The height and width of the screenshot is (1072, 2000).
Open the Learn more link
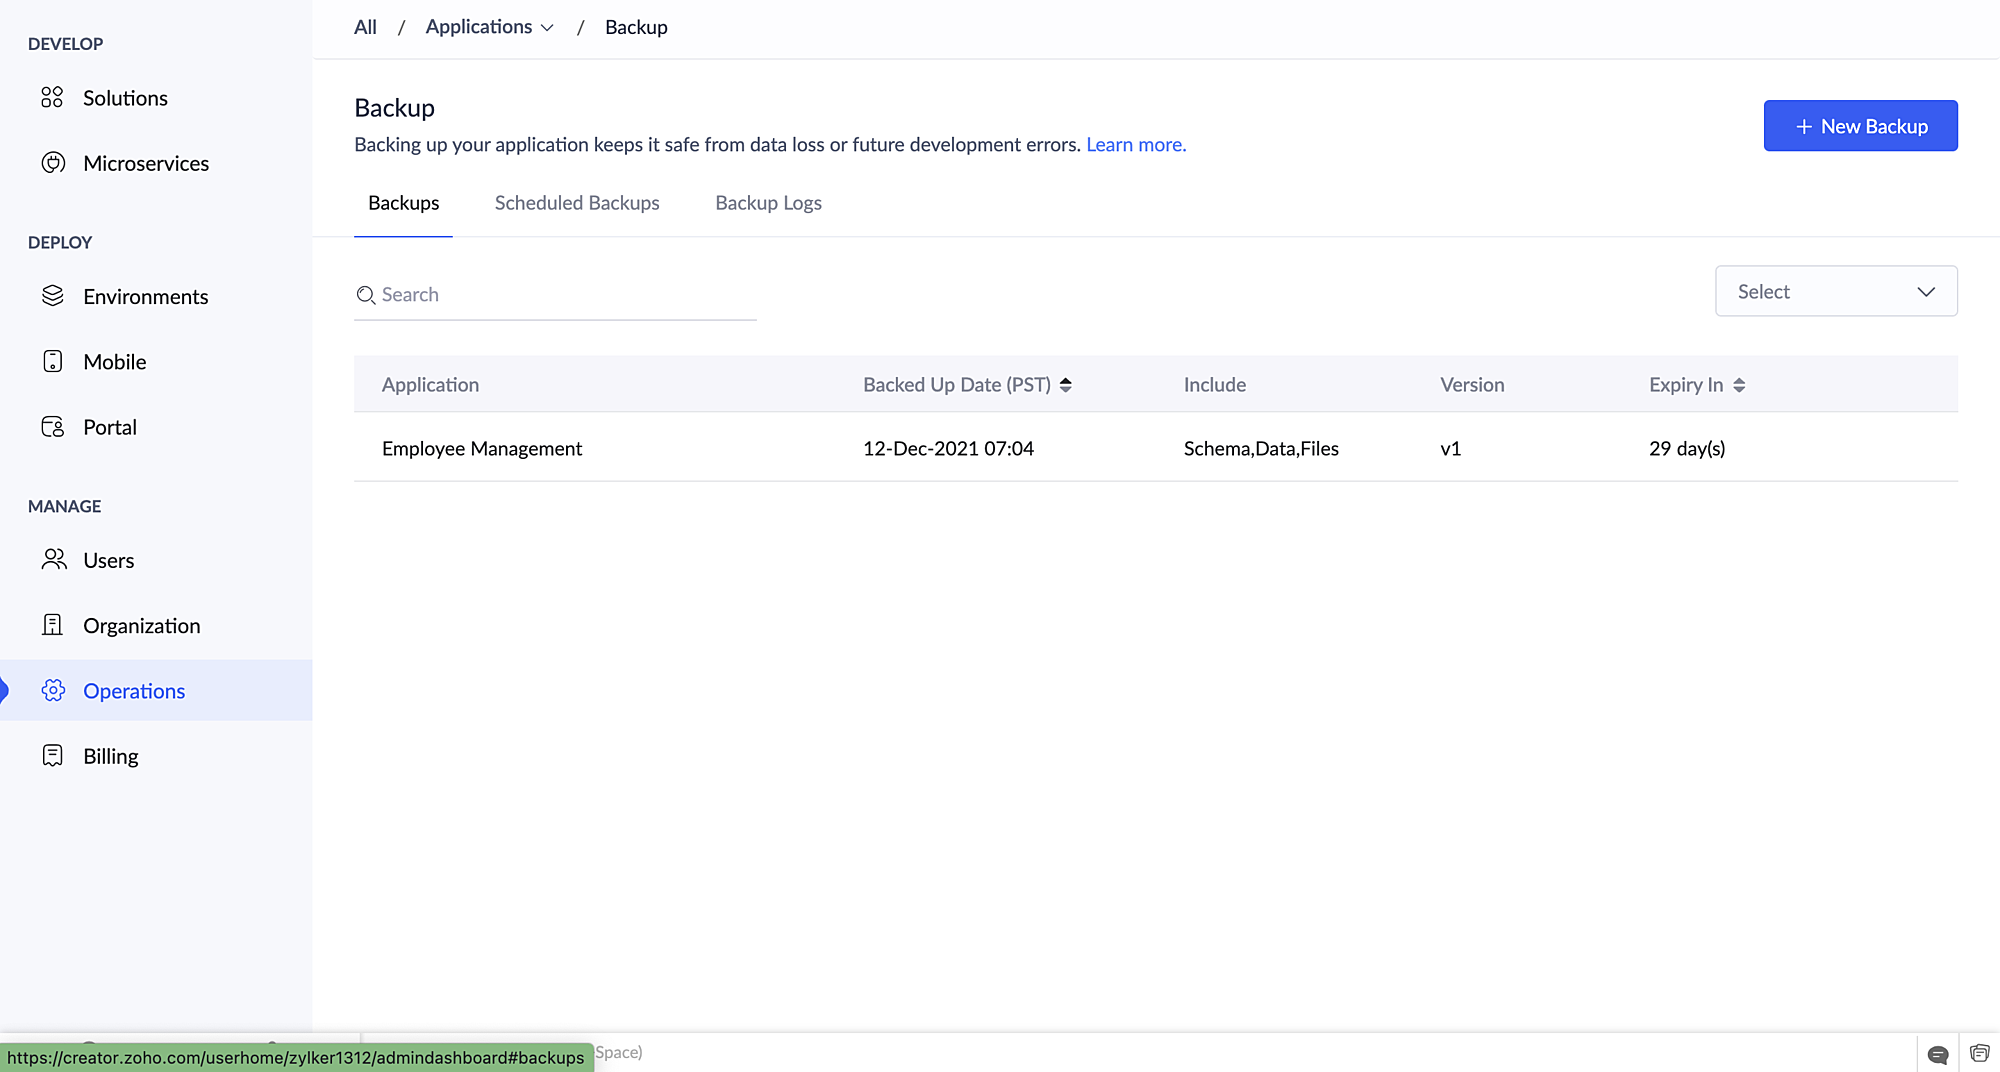click(x=1136, y=145)
